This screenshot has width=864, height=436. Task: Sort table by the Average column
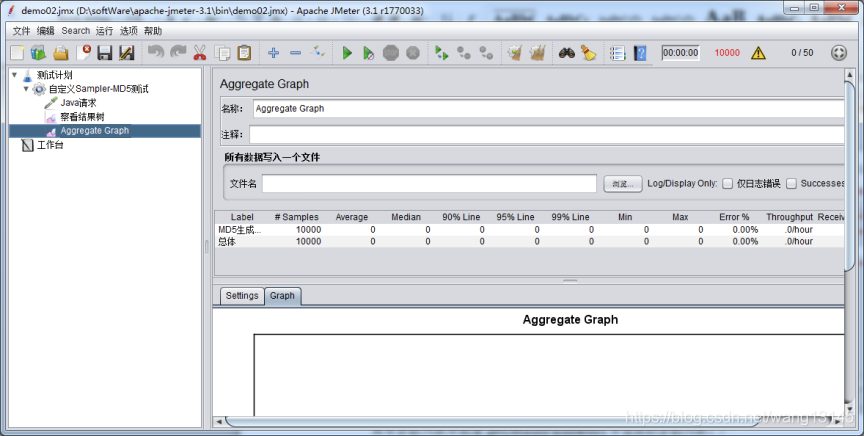coord(352,217)
